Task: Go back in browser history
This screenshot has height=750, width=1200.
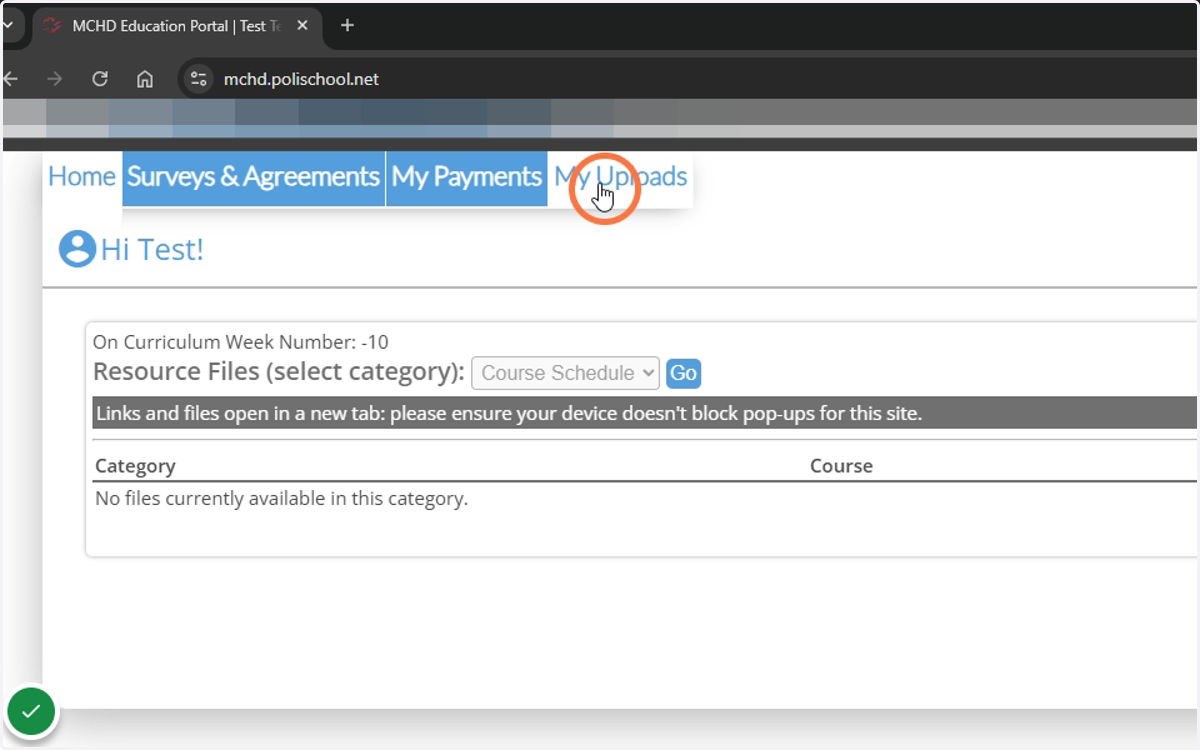Action: 10,79
